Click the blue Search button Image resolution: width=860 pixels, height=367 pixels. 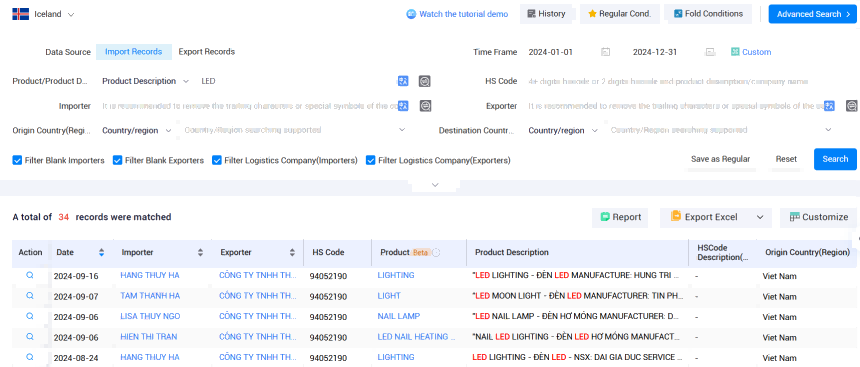835,159
